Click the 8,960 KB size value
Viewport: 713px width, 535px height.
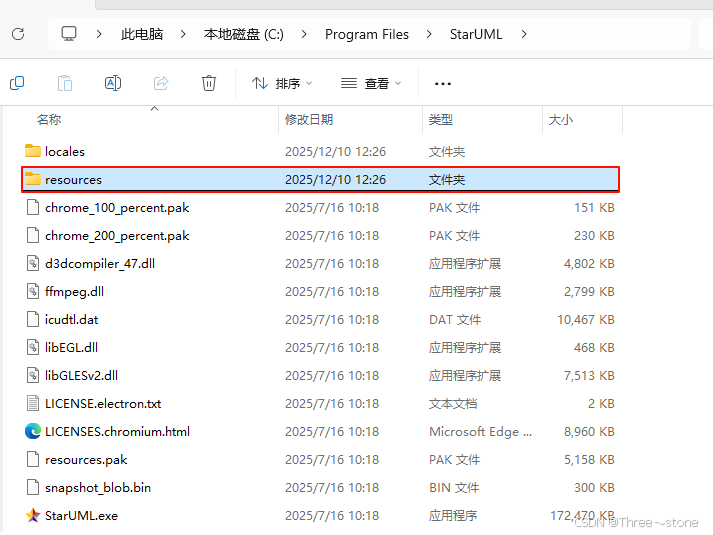coord(589,431)
